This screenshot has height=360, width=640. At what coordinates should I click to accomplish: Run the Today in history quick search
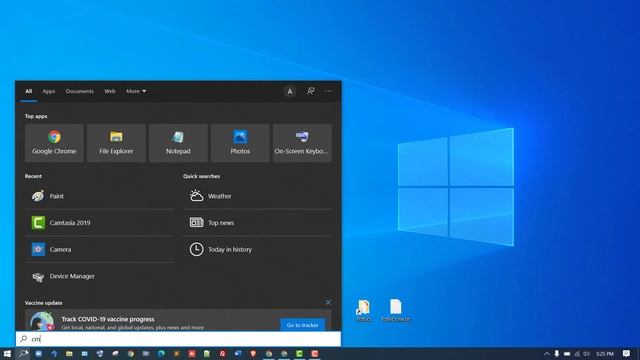(258, 249)
